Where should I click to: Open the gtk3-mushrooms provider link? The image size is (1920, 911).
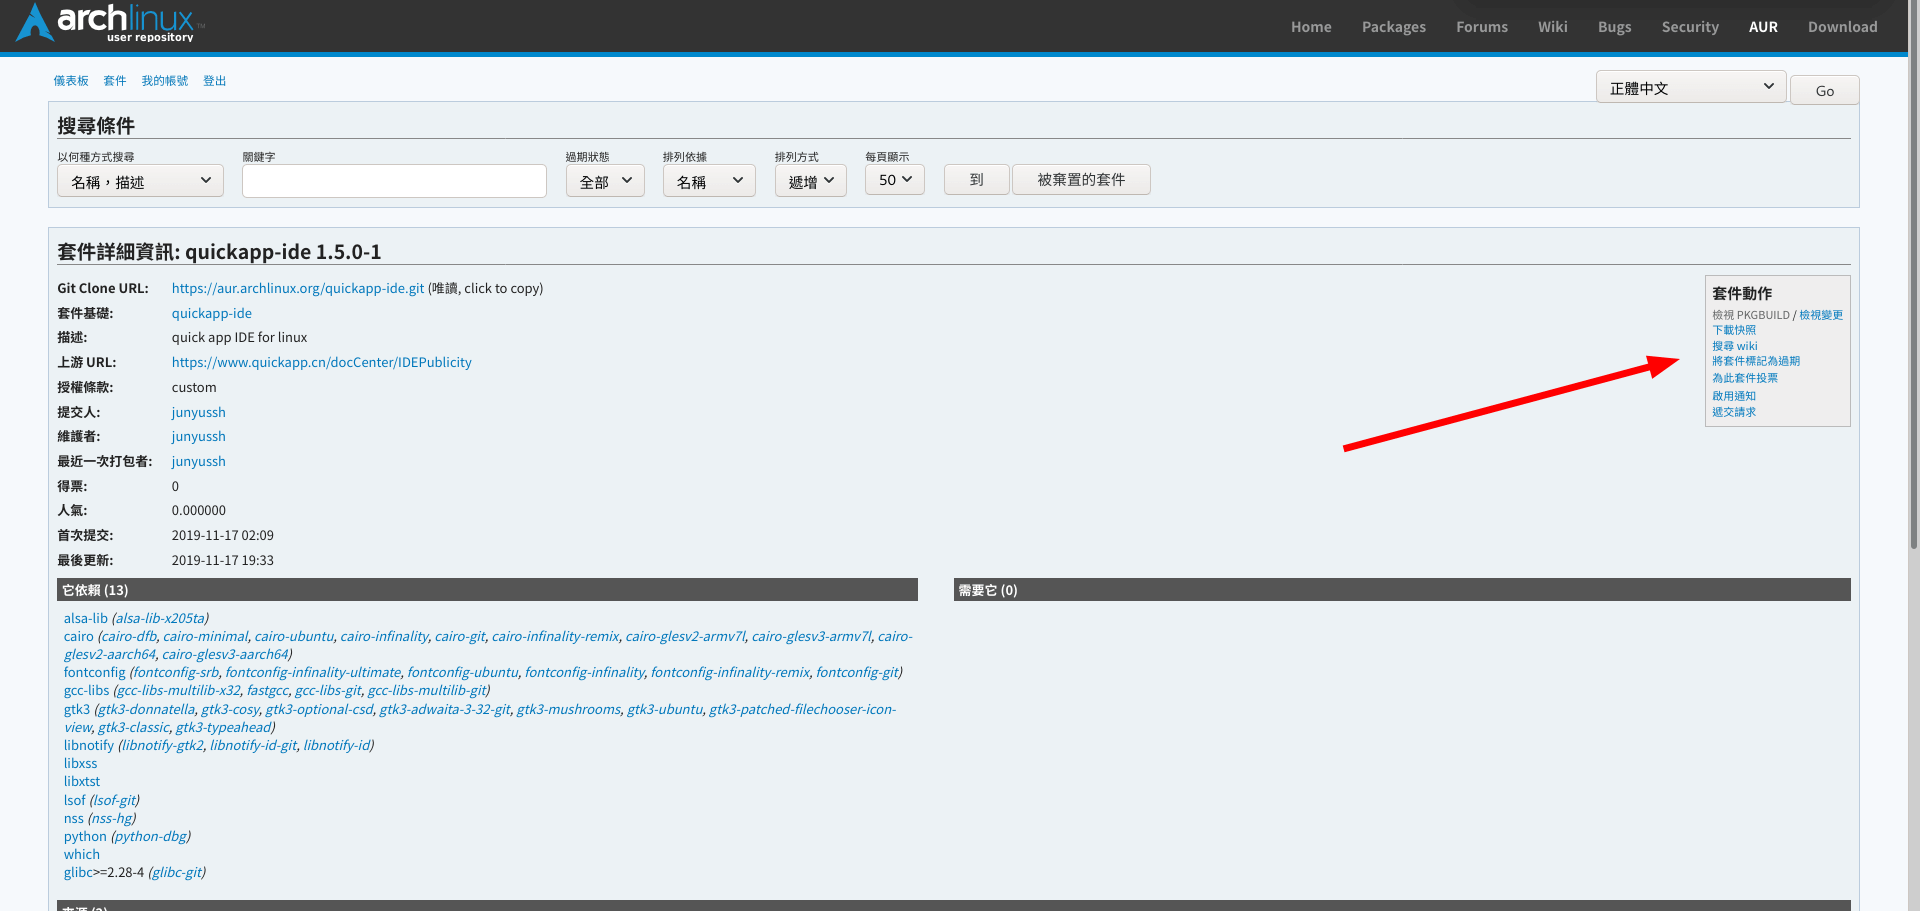click(x=569, y=710)
